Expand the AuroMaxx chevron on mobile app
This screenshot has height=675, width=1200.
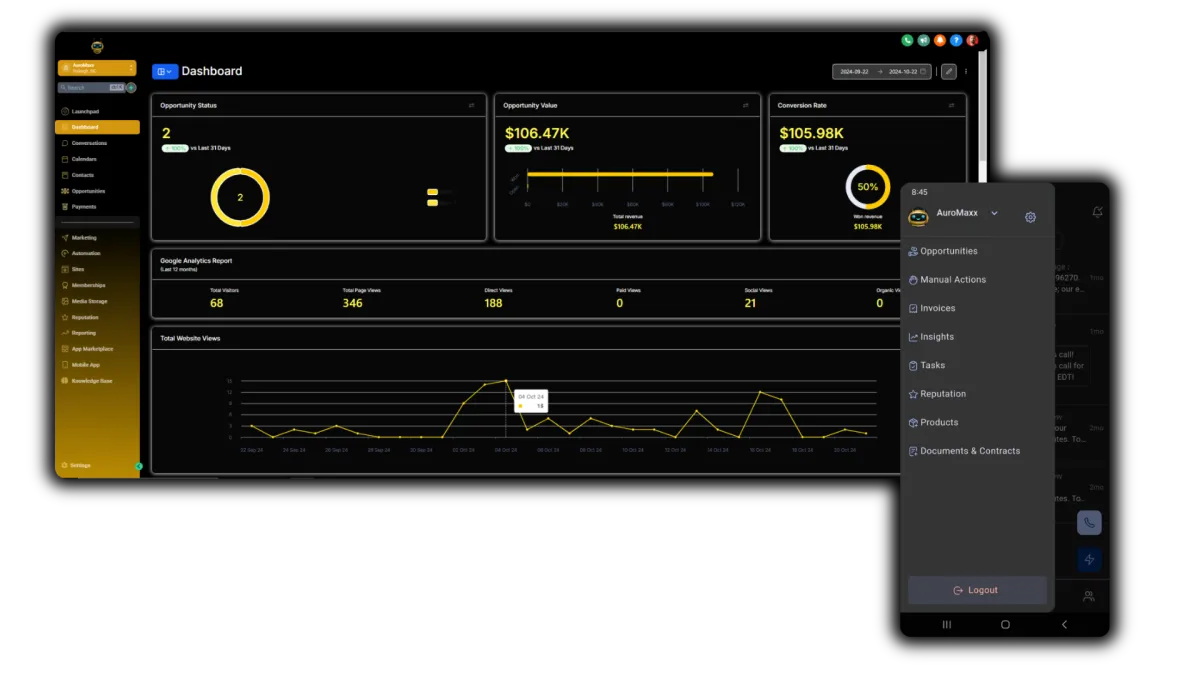[x=994, y=213]
